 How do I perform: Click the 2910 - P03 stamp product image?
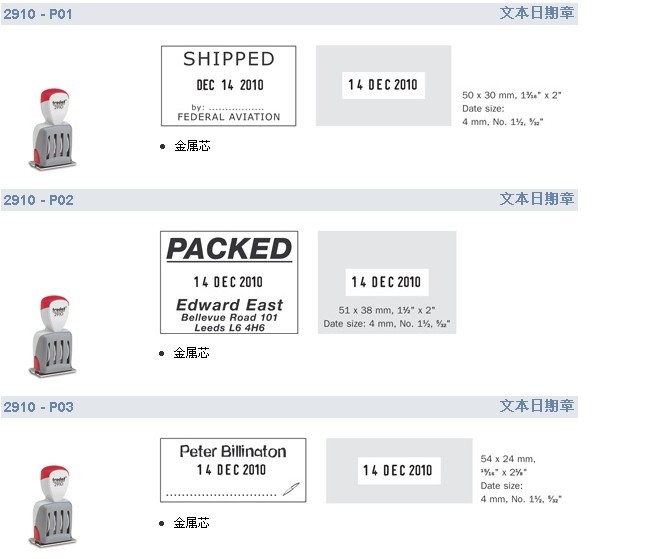coord(53,506)
